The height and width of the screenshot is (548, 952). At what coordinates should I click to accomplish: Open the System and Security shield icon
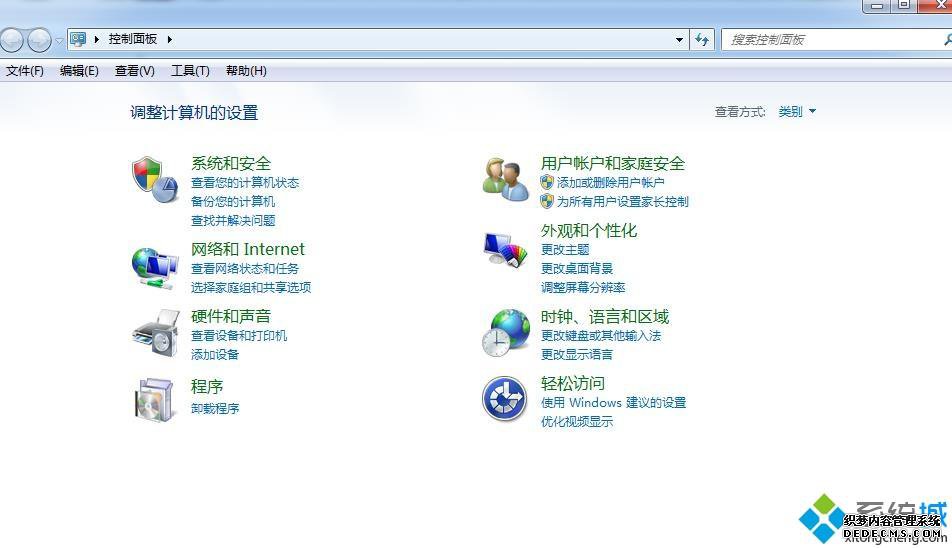coord(155,180)
